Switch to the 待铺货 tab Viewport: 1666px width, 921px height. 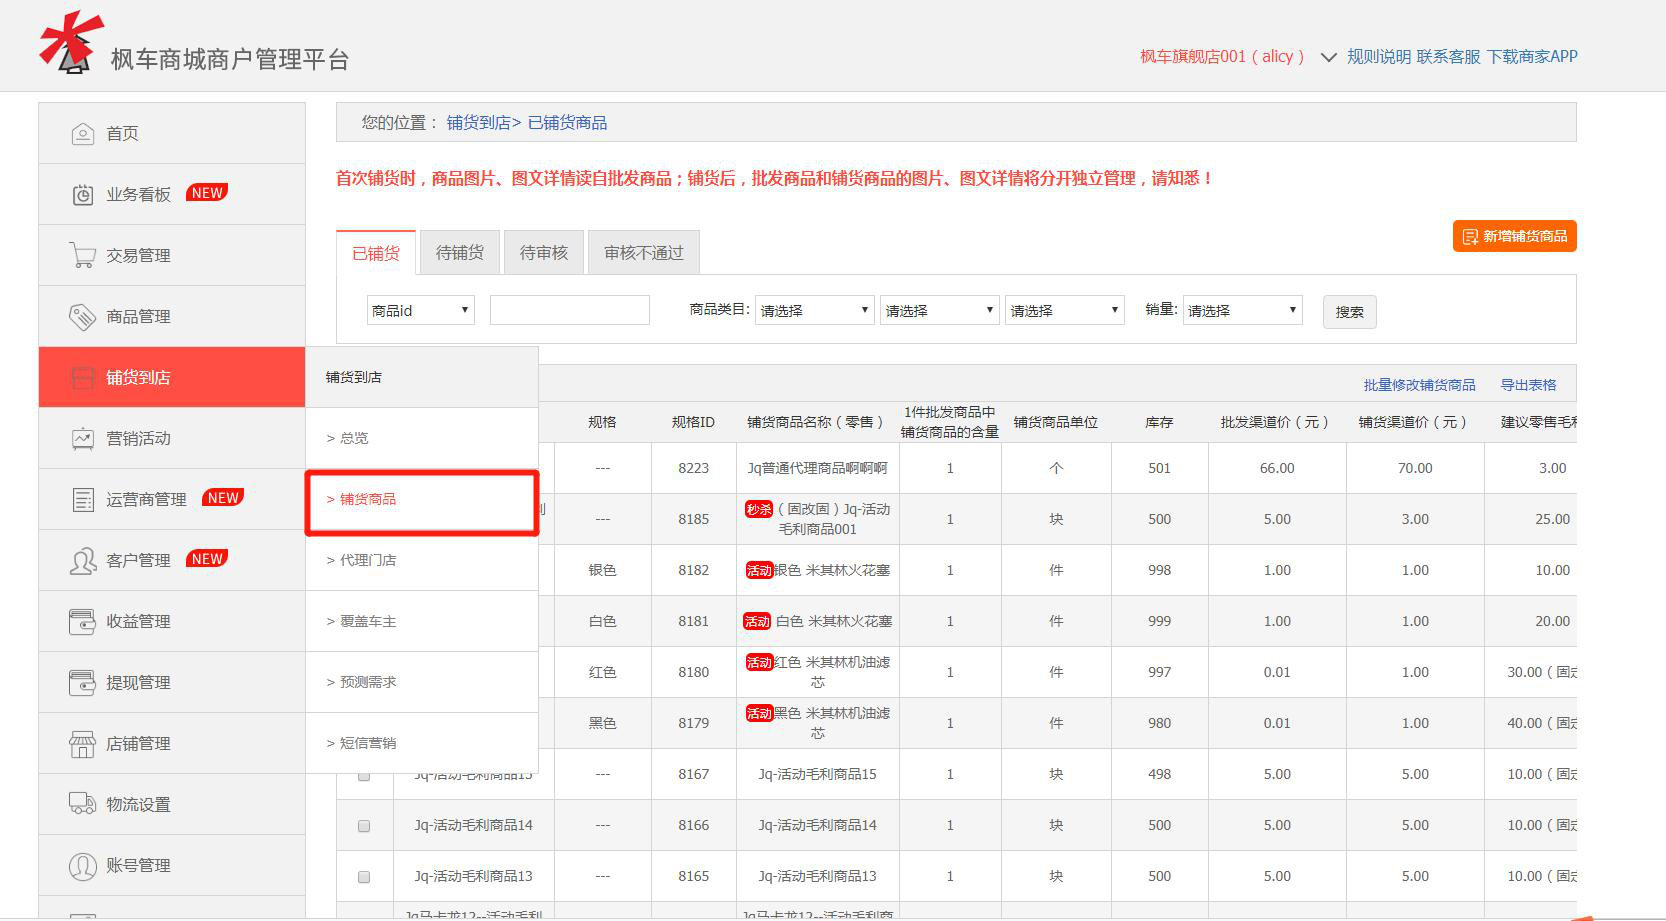[x=460, y=253]
